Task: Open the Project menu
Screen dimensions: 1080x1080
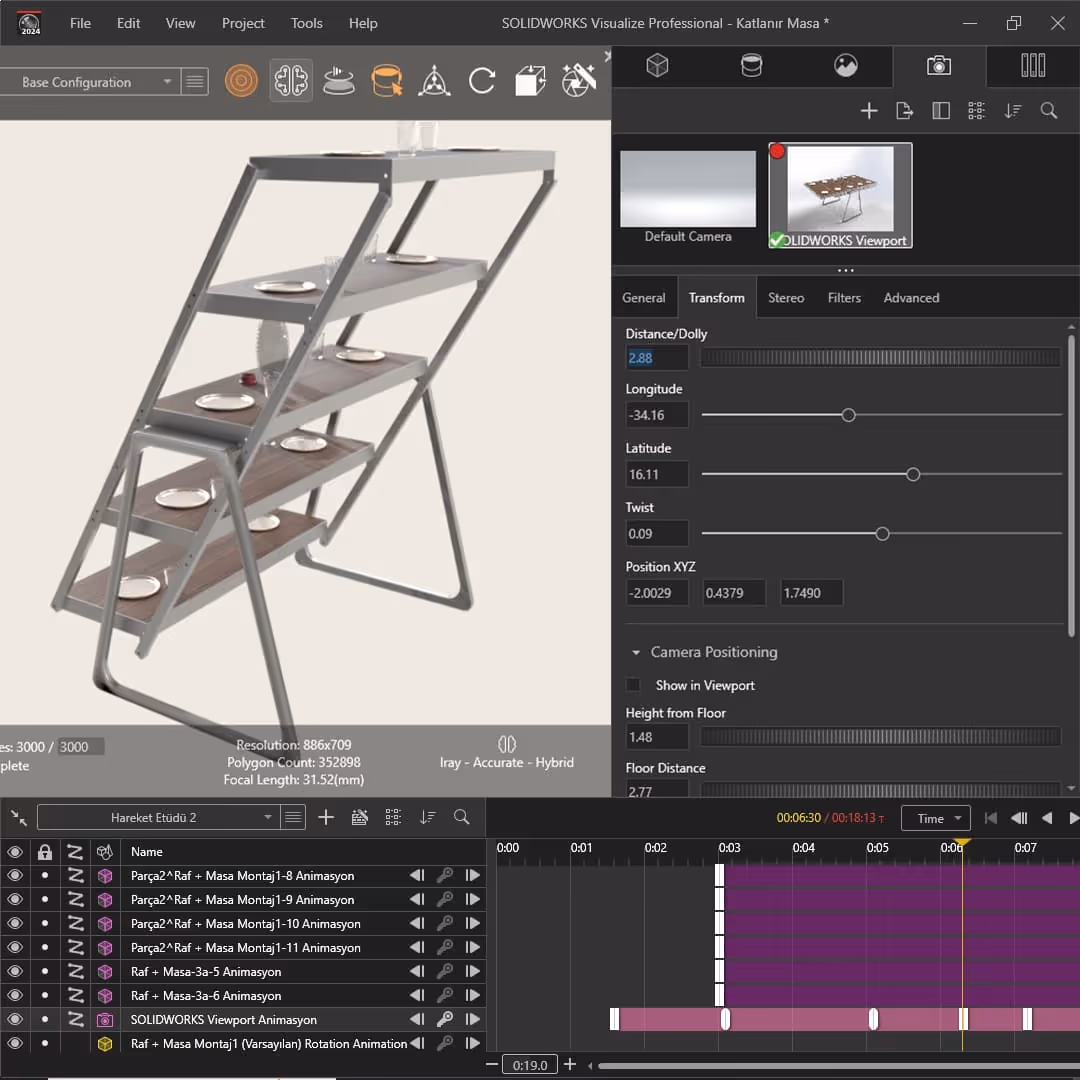Action: tap(243, 23)
